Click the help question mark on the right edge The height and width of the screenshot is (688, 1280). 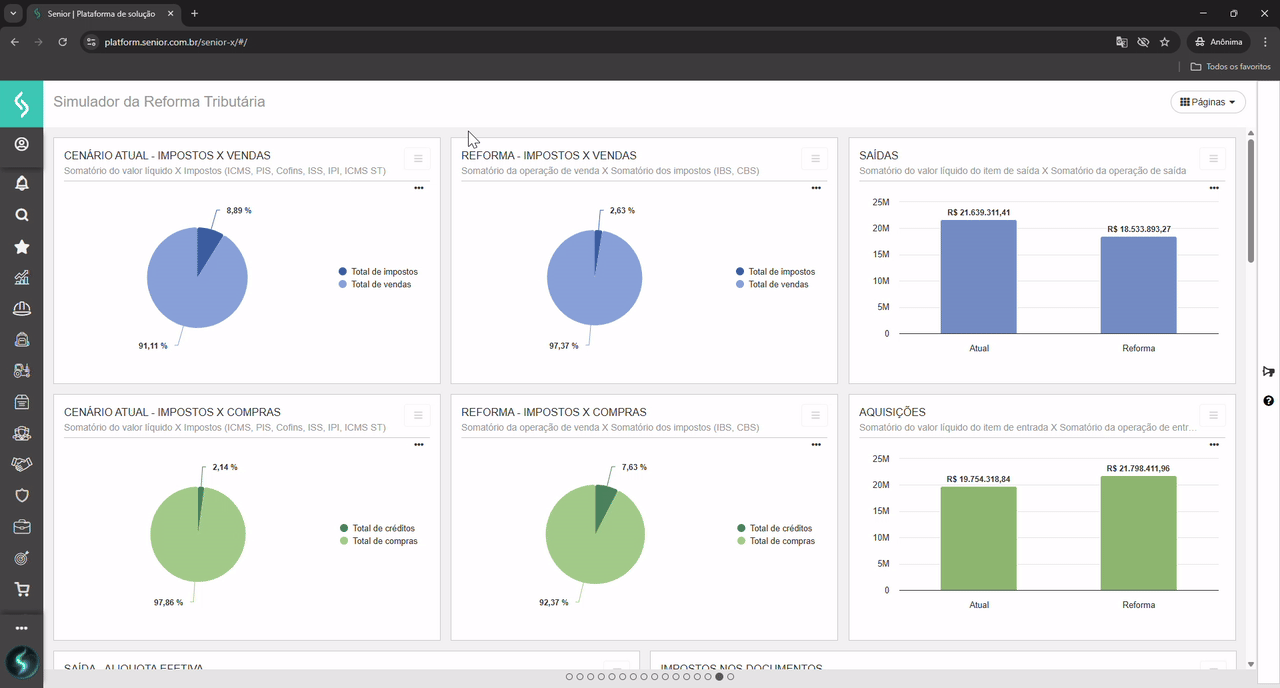tap(1268, 401)
